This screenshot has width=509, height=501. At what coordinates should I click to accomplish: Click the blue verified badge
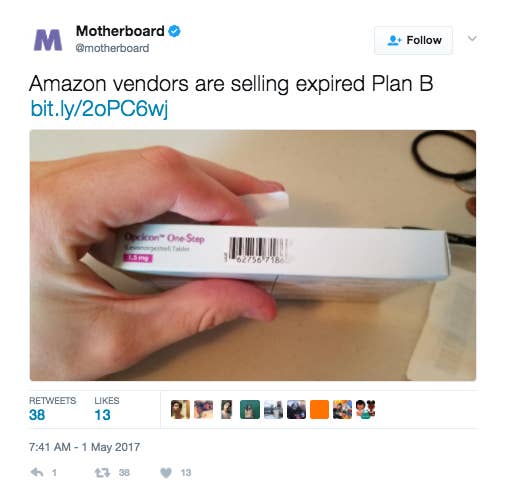tap(174, 31)
